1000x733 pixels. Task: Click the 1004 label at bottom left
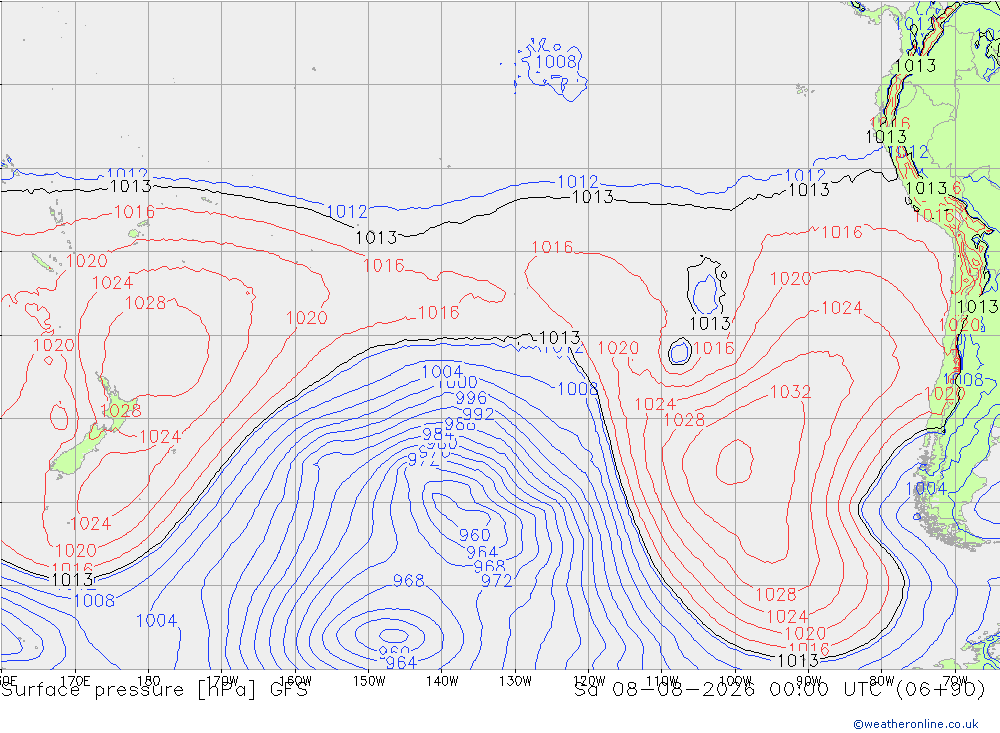(x=156, y=620)
